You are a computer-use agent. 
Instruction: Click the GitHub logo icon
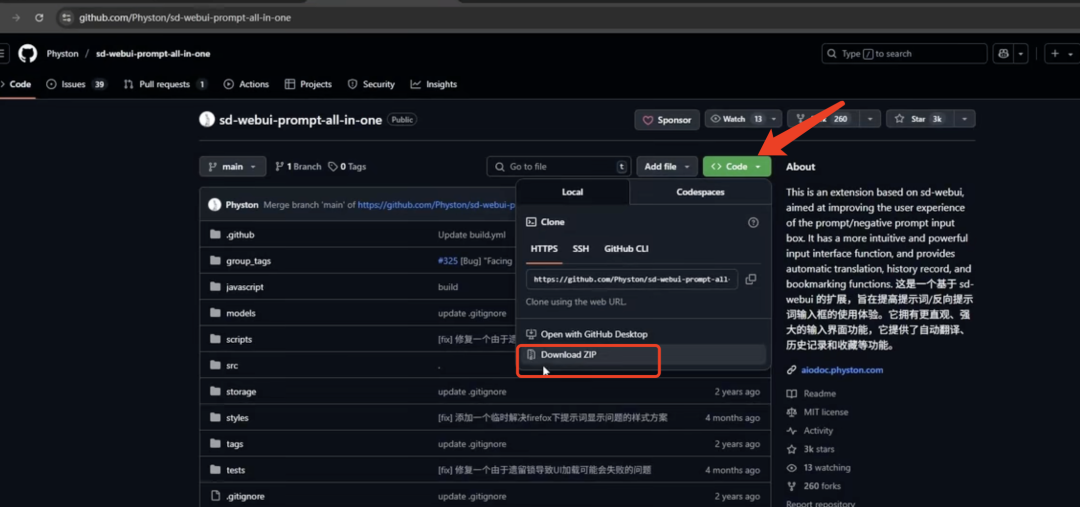(28, 54)
